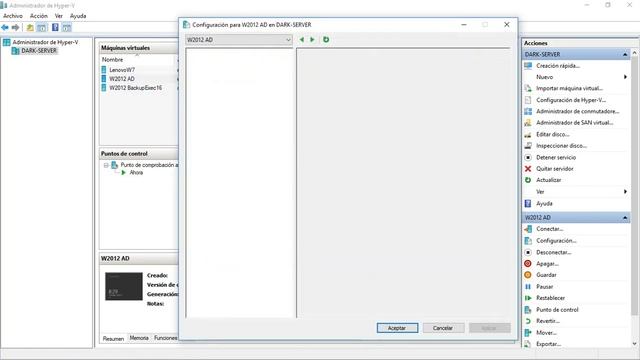Click Ayuda icon in Acciones panel
The width and height of the screenshot is (640, 360).
528,203
